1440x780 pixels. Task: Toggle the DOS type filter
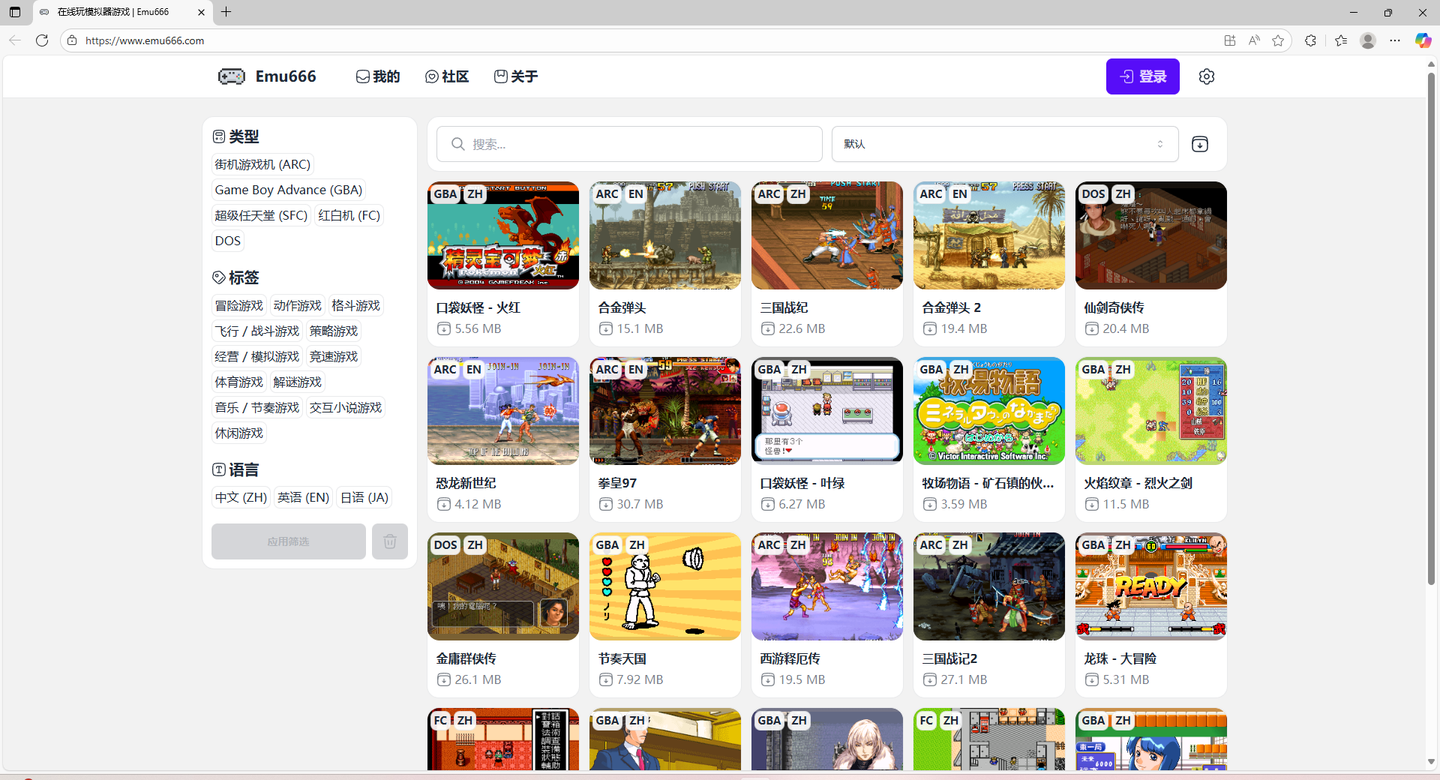228,241
